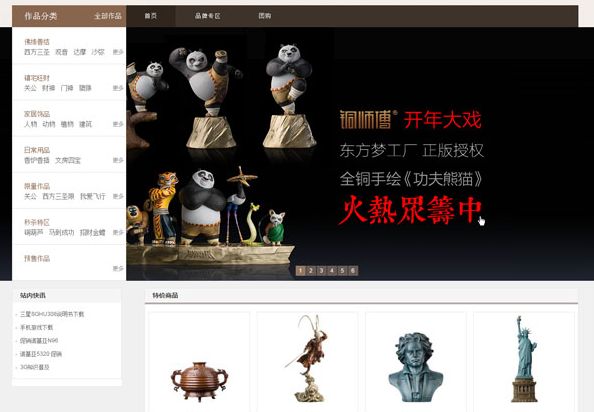Select the 香炉香插 subcategory link
This screenshot has height=412, width=594.
coord(37,160)
